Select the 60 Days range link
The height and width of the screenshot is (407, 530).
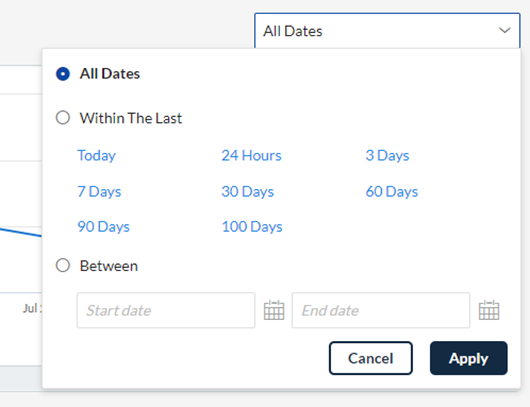click(392, 192)
